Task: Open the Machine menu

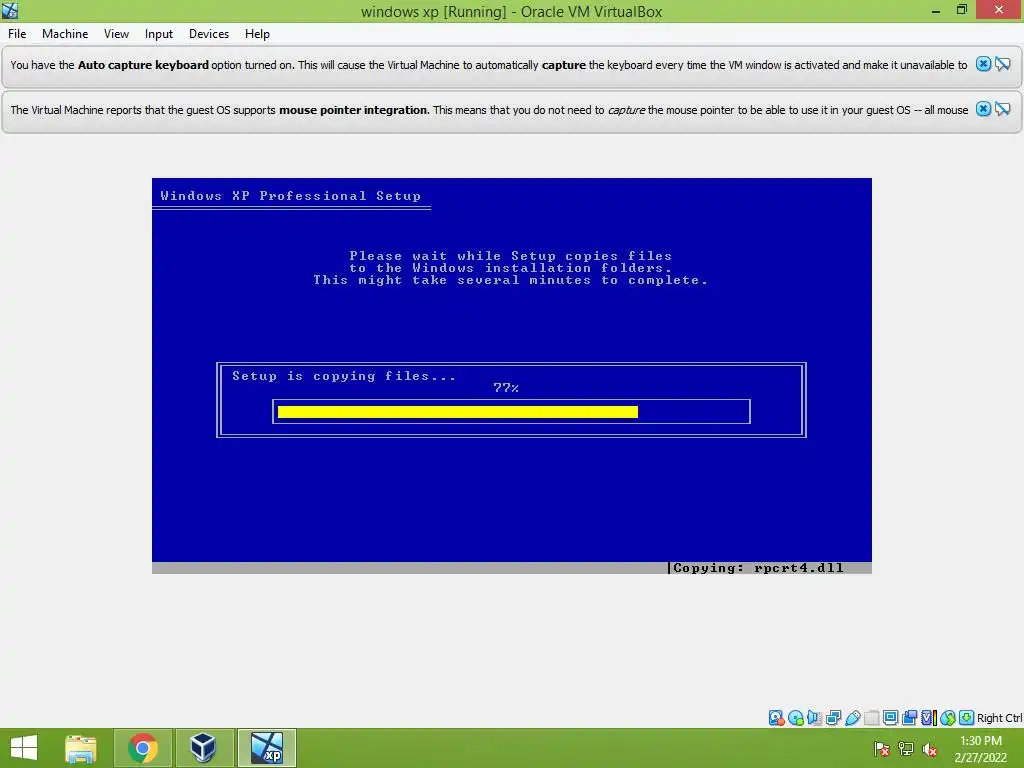Action: (65, 34)
